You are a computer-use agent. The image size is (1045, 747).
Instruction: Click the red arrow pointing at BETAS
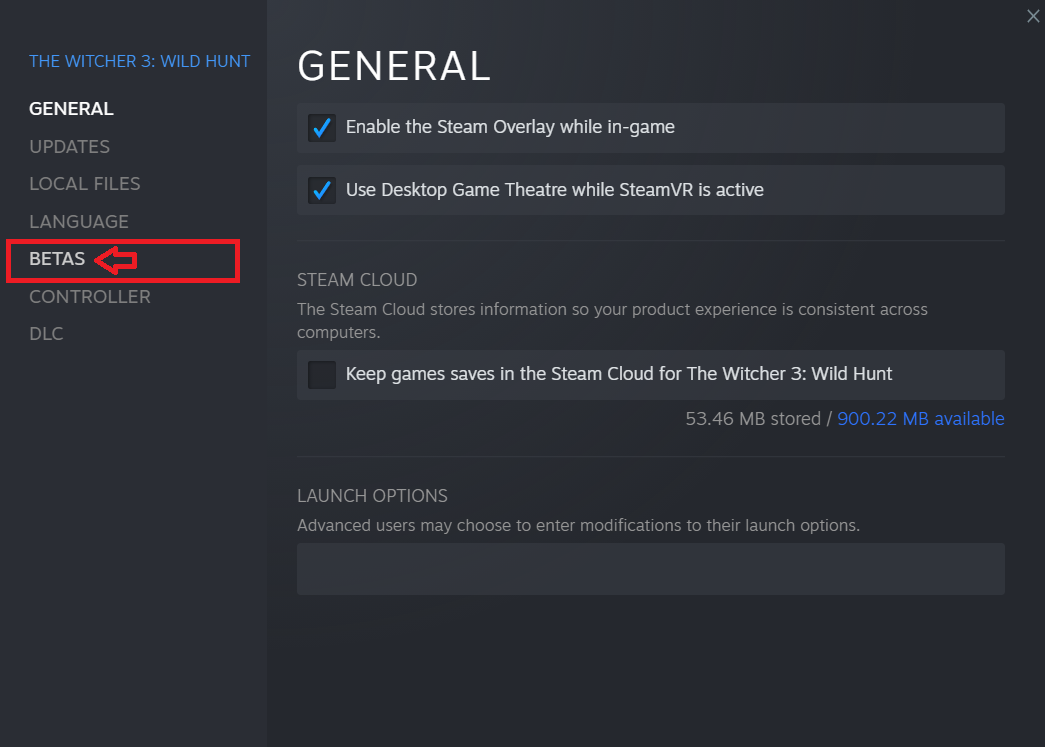(116, 261)
